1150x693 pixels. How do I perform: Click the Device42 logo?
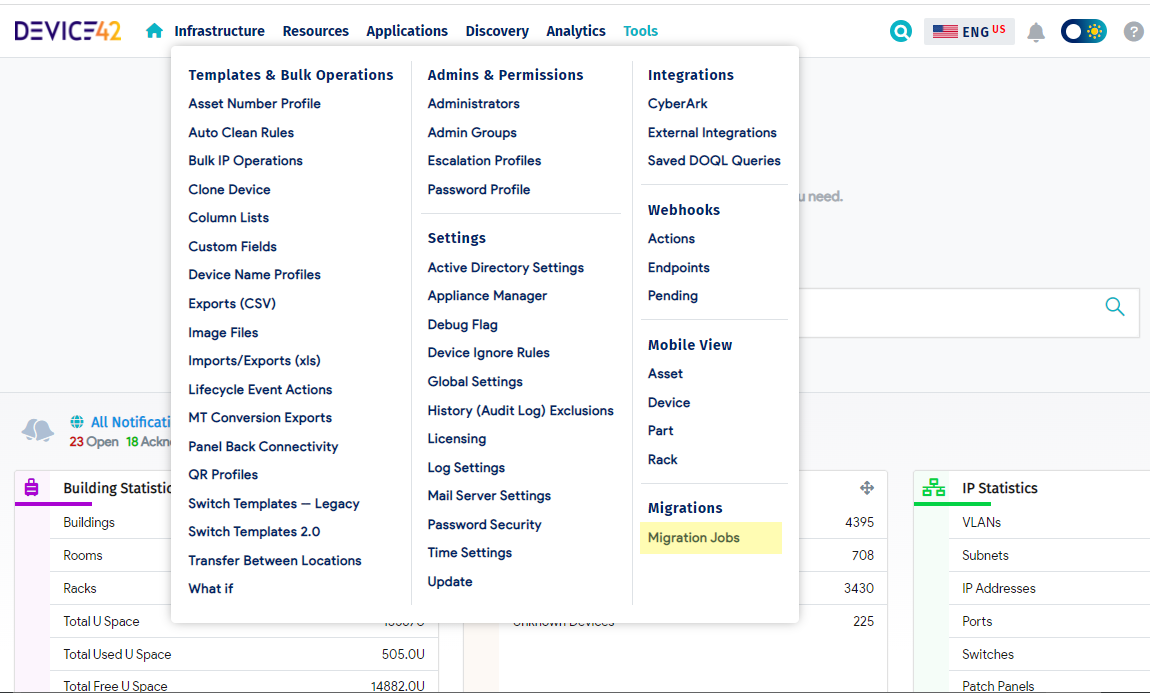coord(68,31)
